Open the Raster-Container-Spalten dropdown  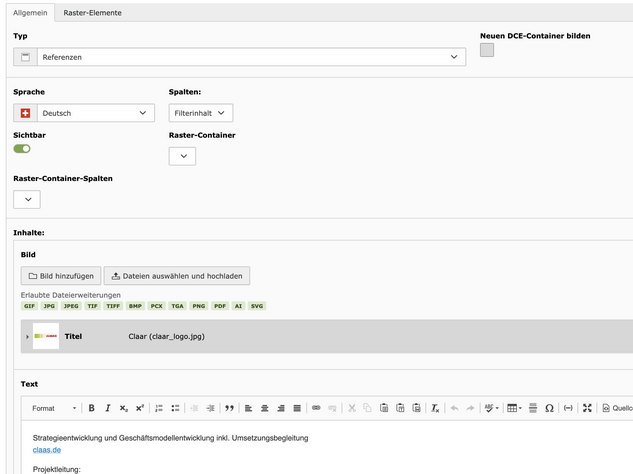pos(27,199)
